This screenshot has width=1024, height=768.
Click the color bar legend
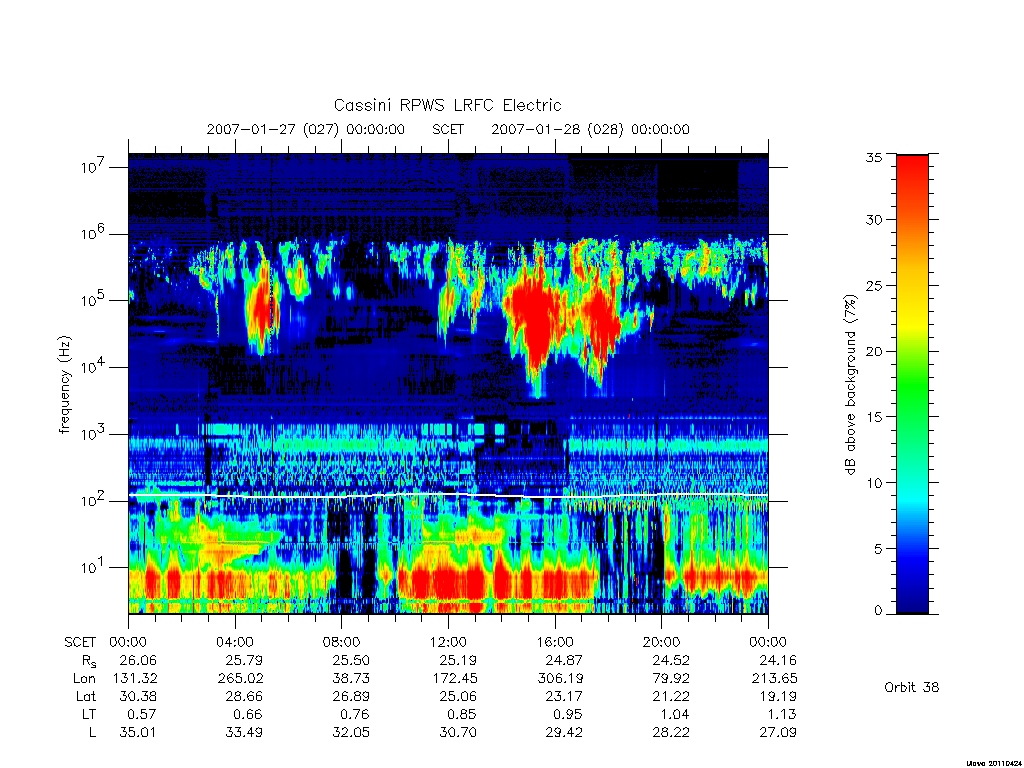pyautogui.click(x=912, y=384)
